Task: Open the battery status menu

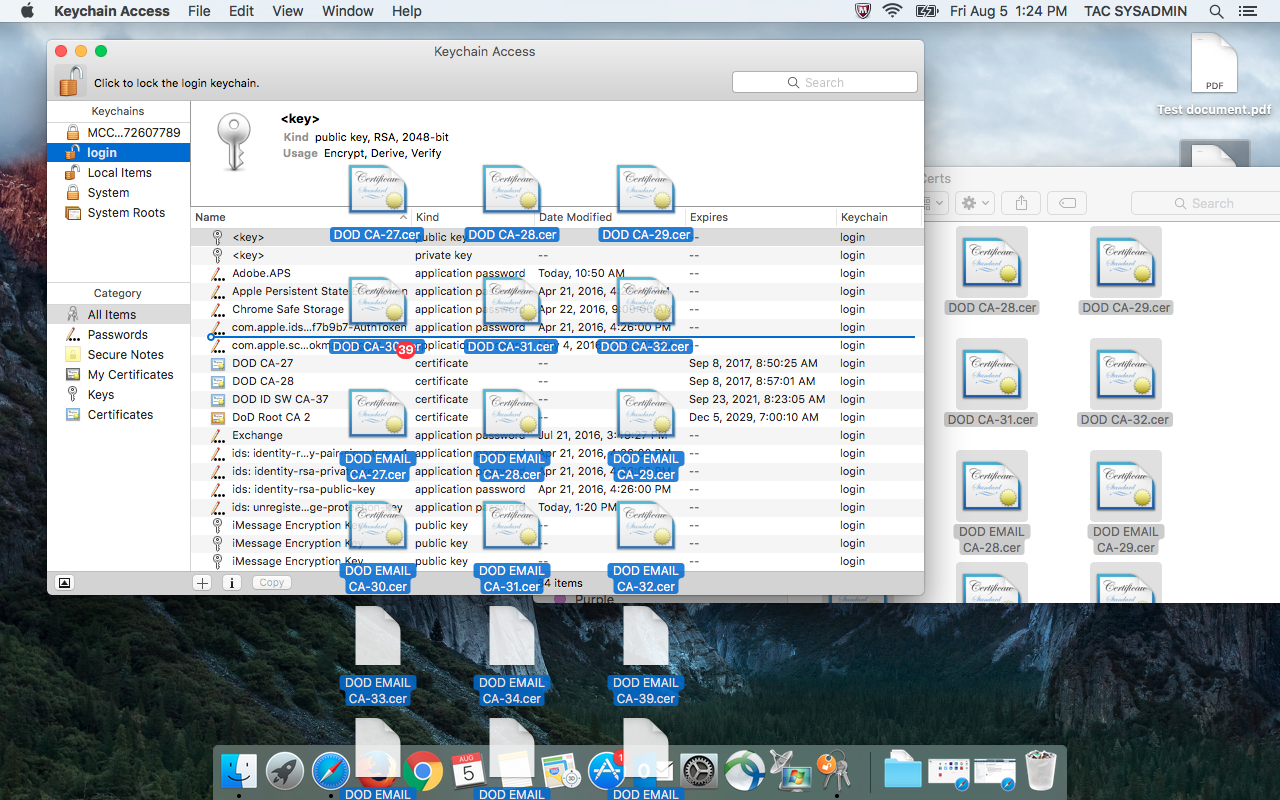Action: 927,11
